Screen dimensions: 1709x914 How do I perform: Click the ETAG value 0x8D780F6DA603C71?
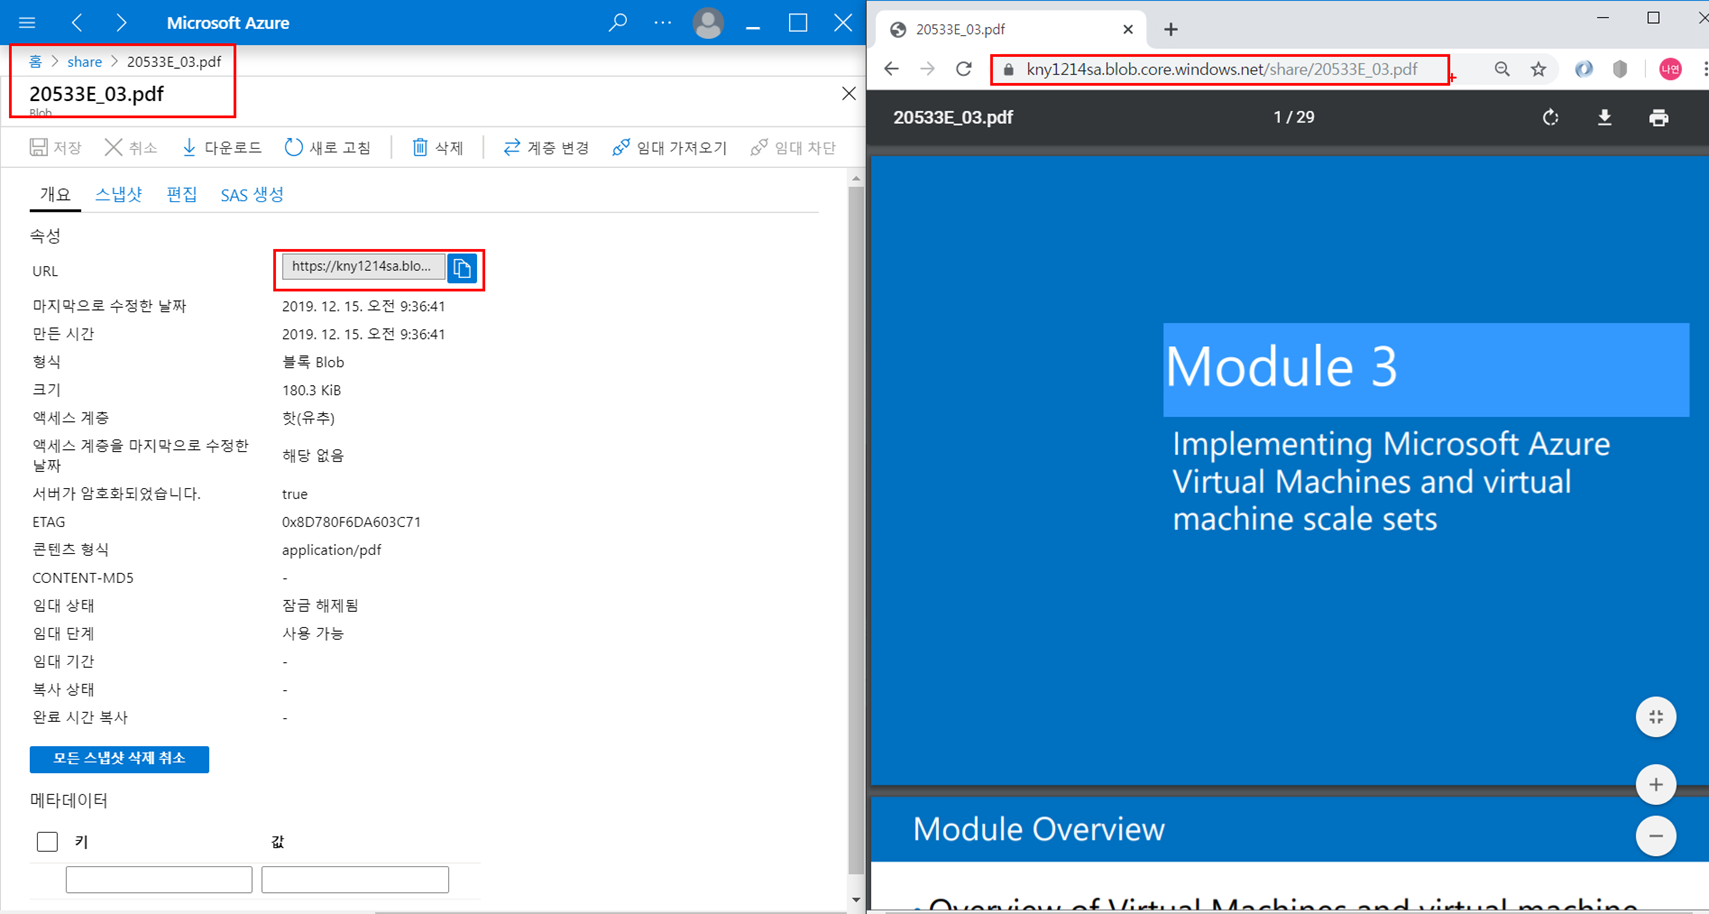pos(351,522)
